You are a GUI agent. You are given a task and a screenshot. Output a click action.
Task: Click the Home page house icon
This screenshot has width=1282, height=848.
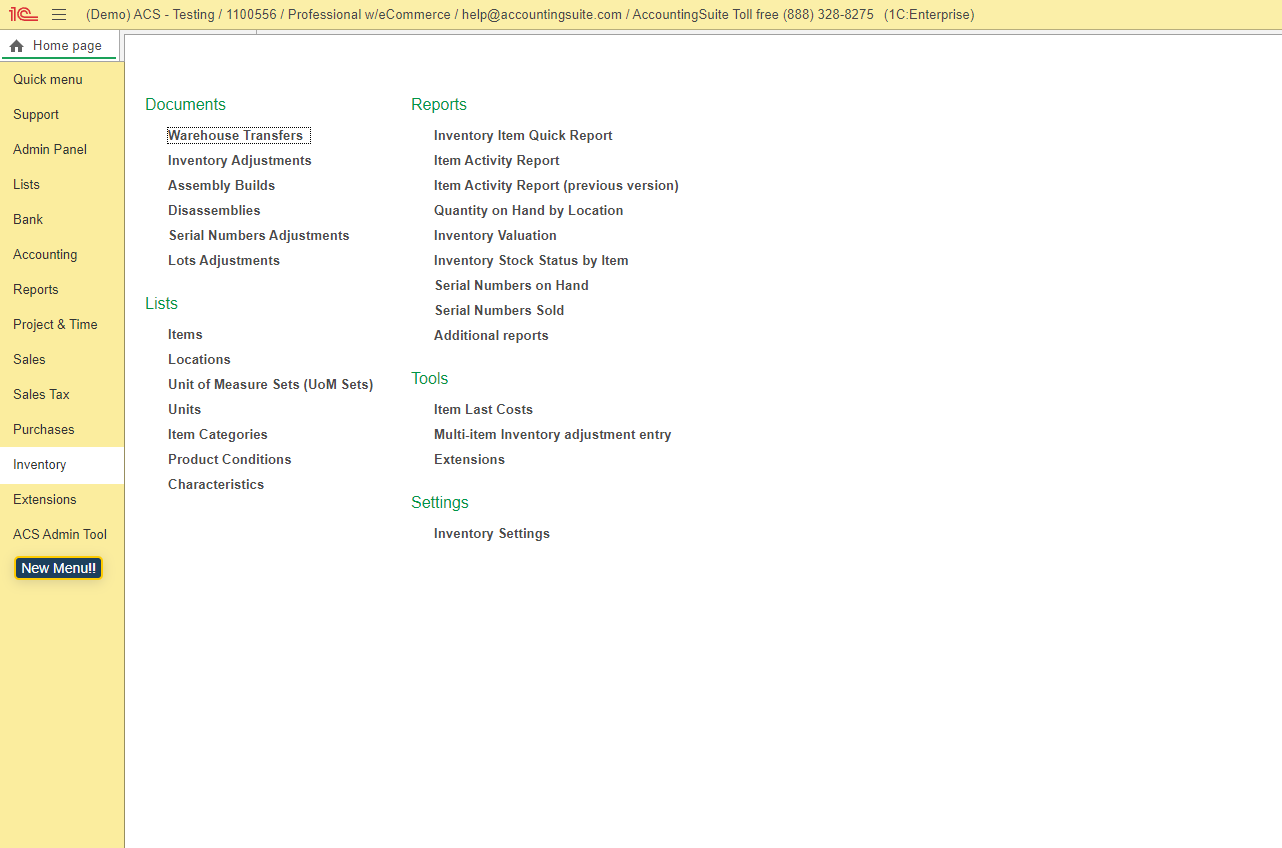tap(16, 46)
